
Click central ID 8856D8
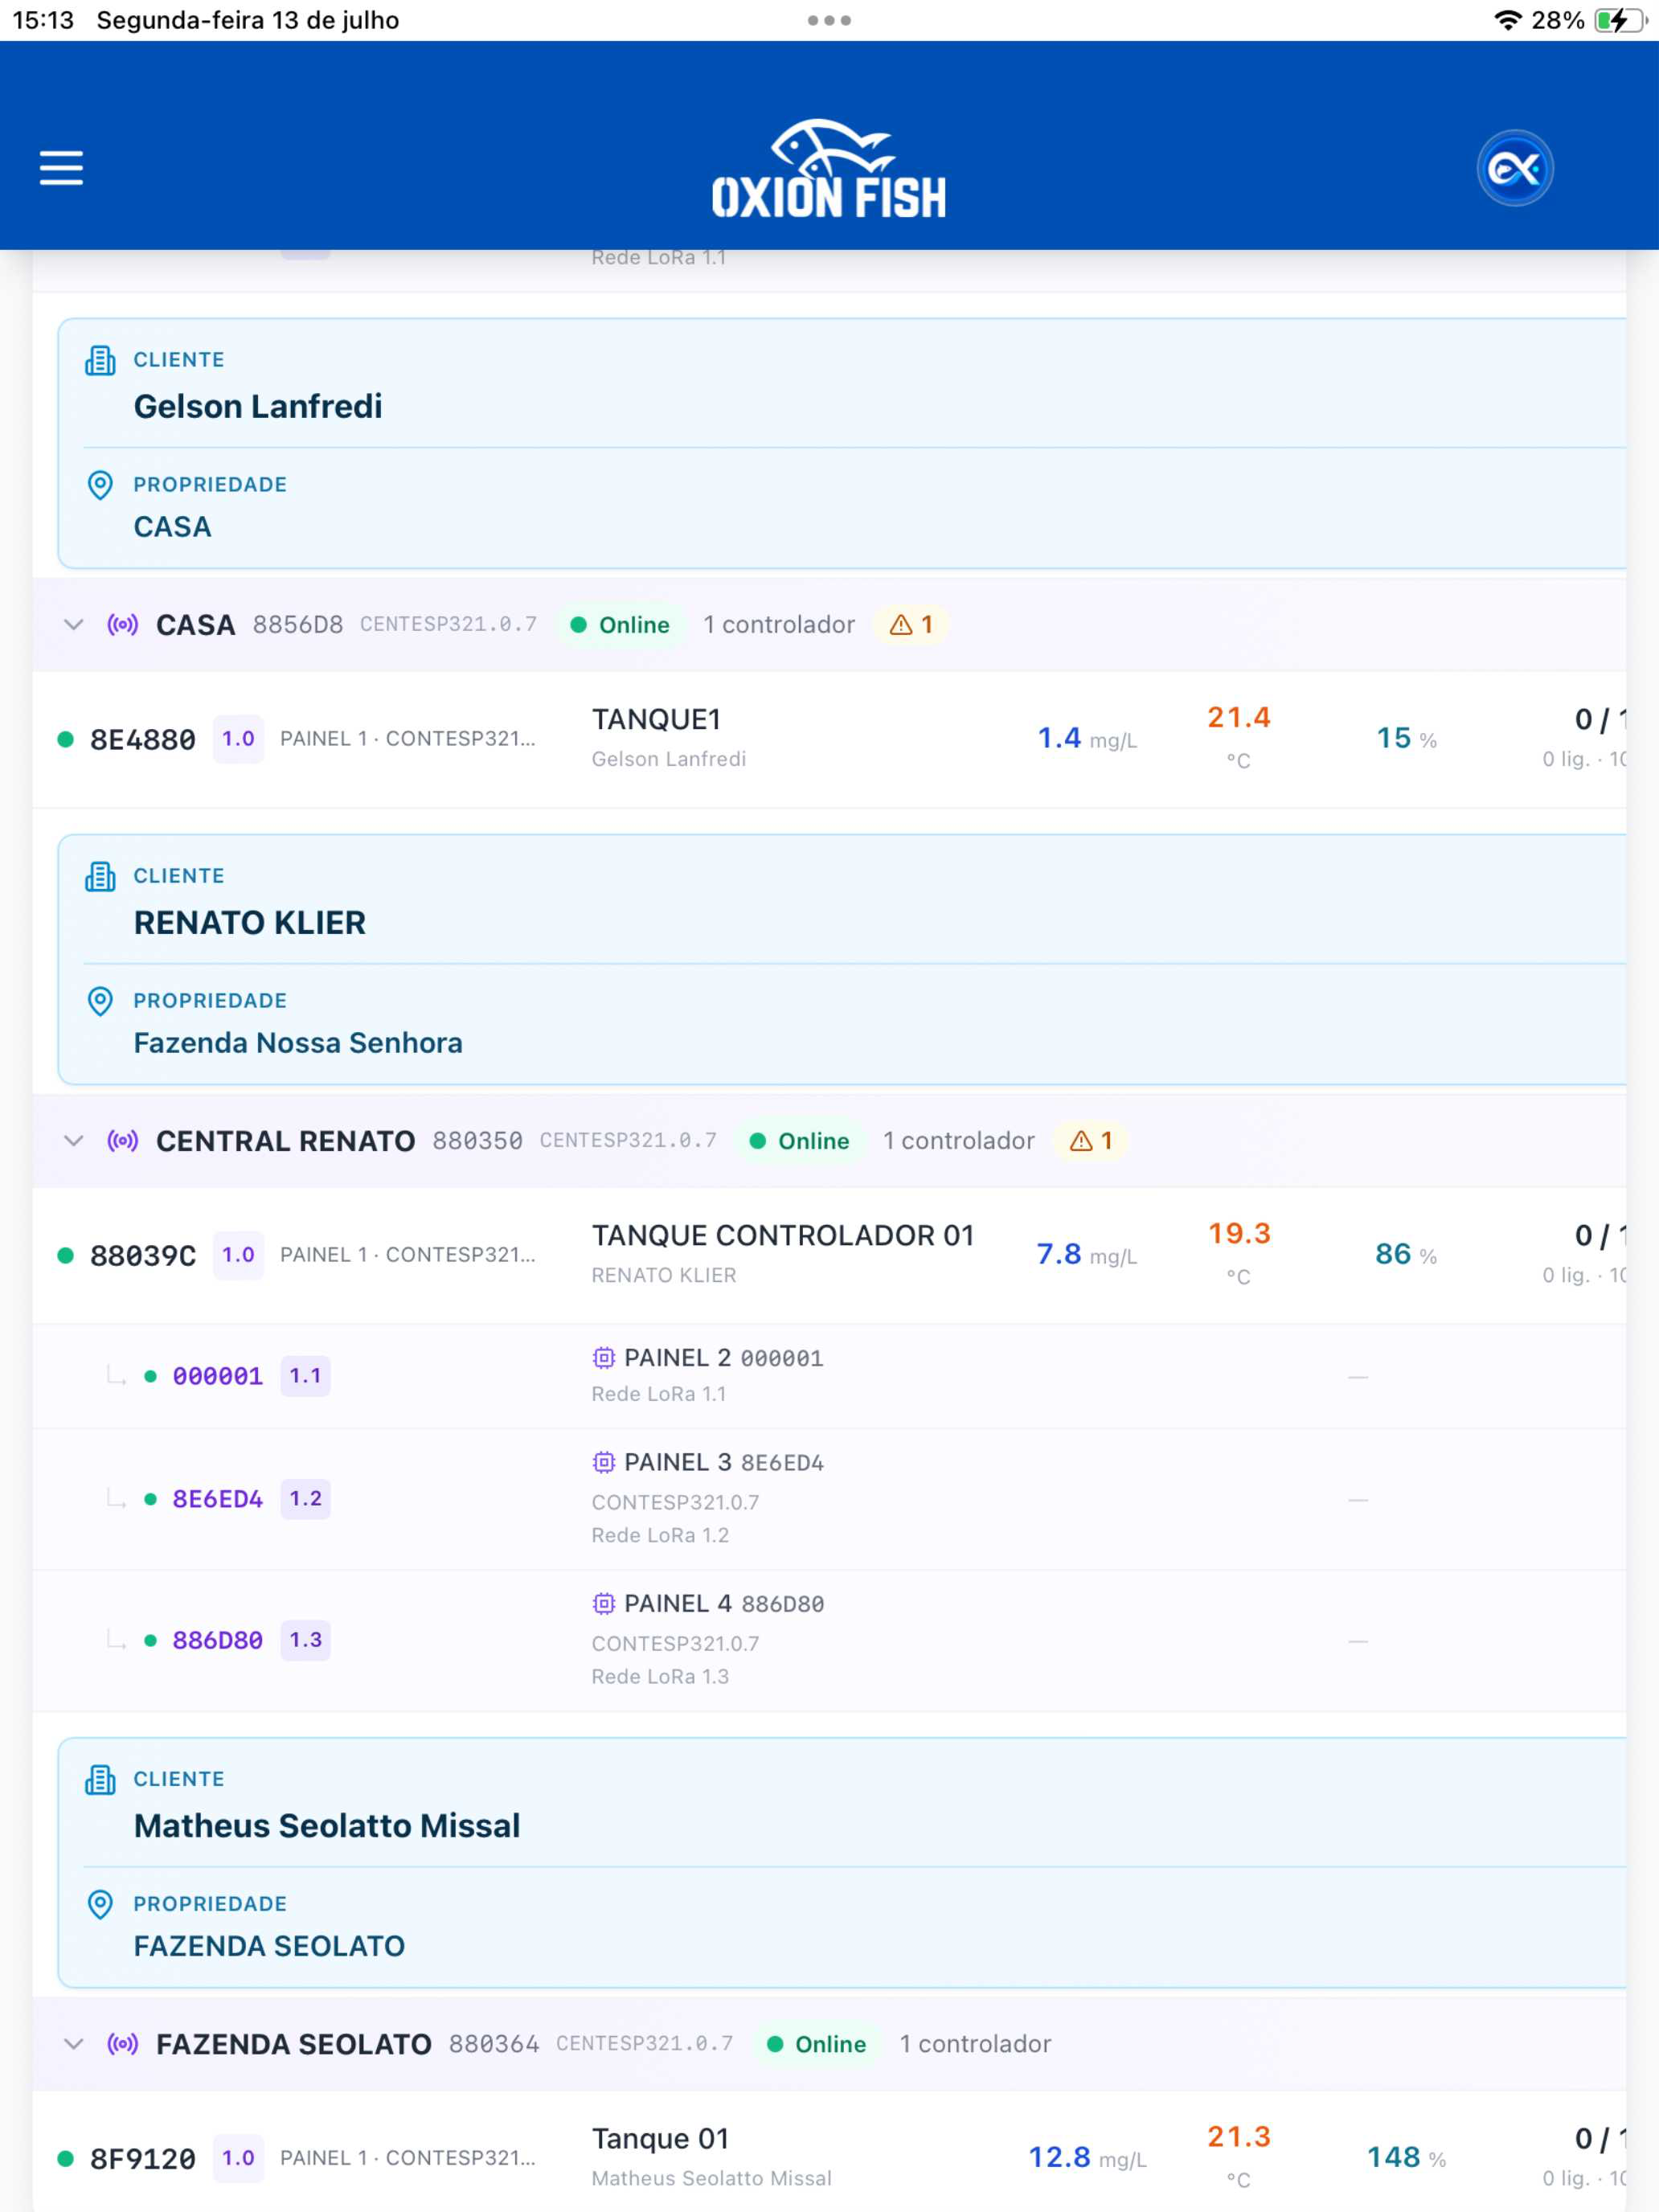click(x=298, y=625)
